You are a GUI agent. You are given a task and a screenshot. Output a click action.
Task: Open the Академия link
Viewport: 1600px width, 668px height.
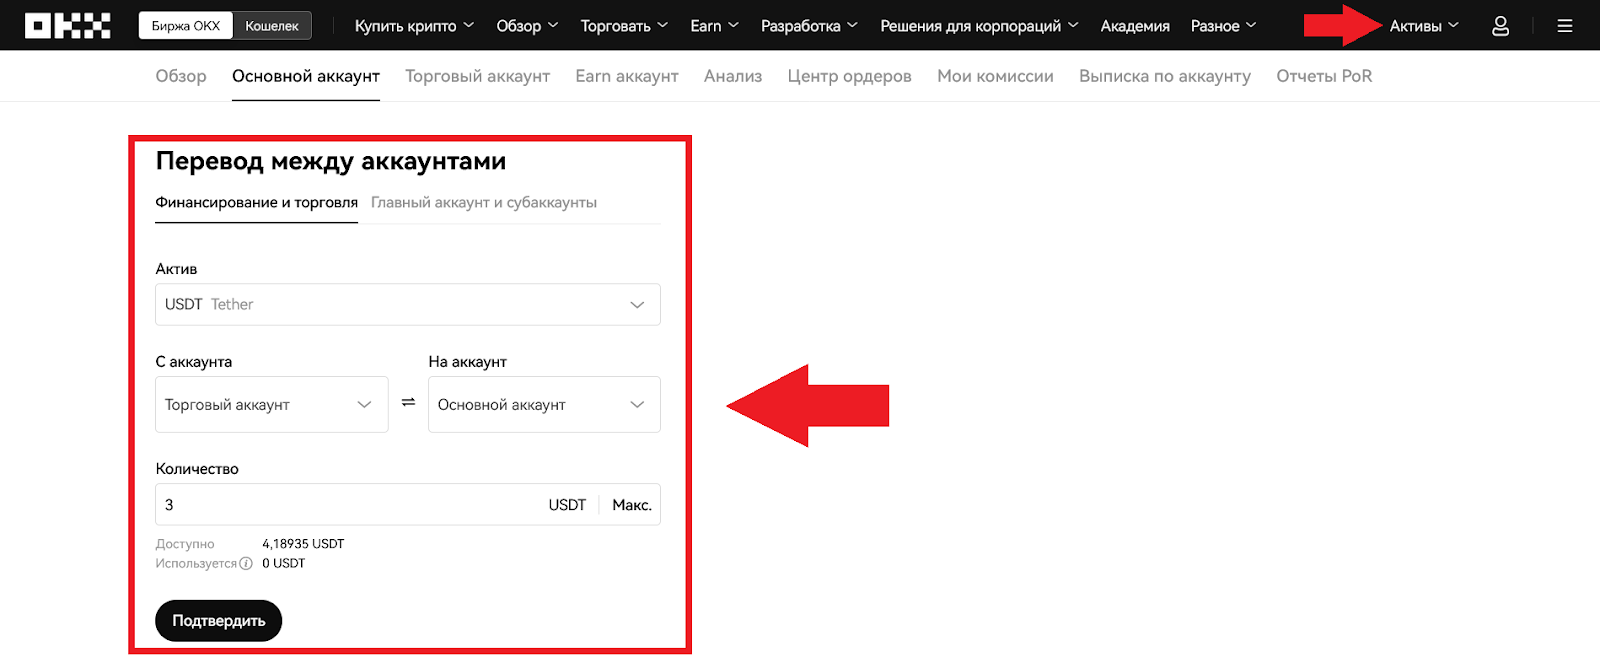coord(1135,26)
